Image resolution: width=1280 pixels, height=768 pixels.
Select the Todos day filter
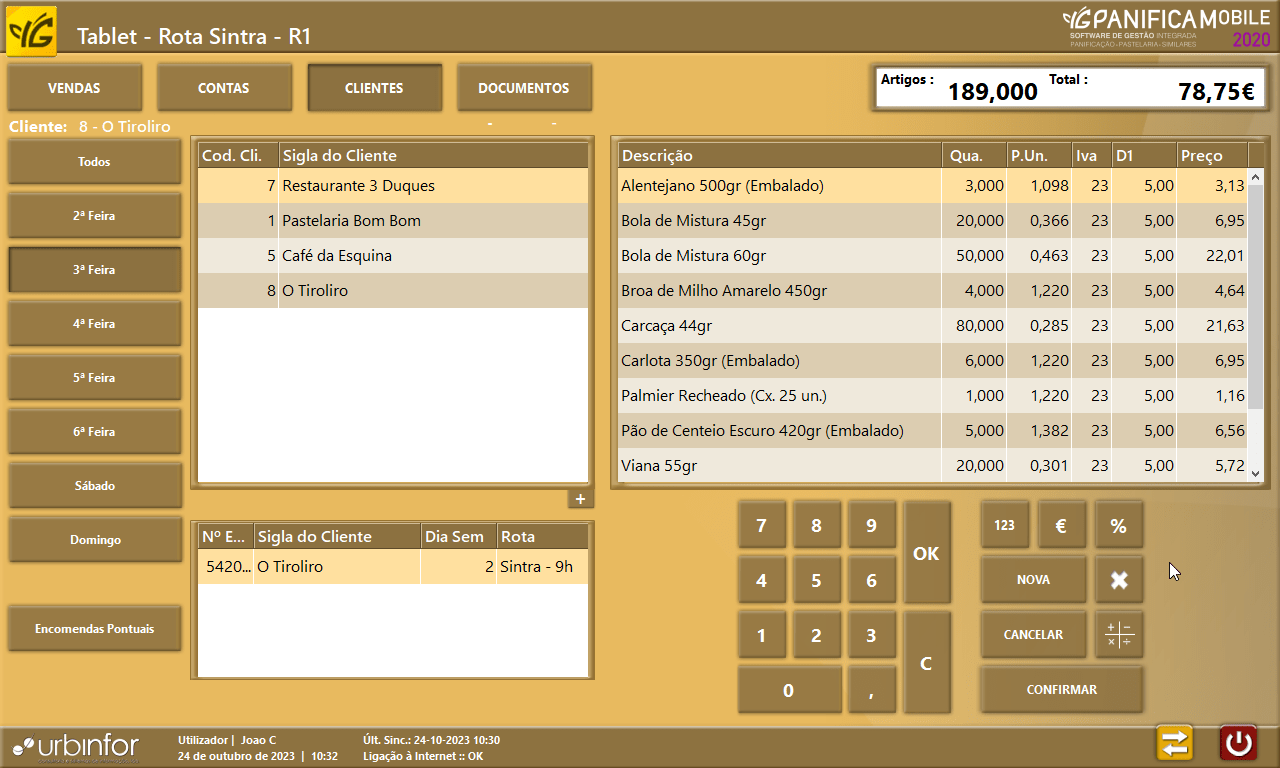click(x=95, y=162)
